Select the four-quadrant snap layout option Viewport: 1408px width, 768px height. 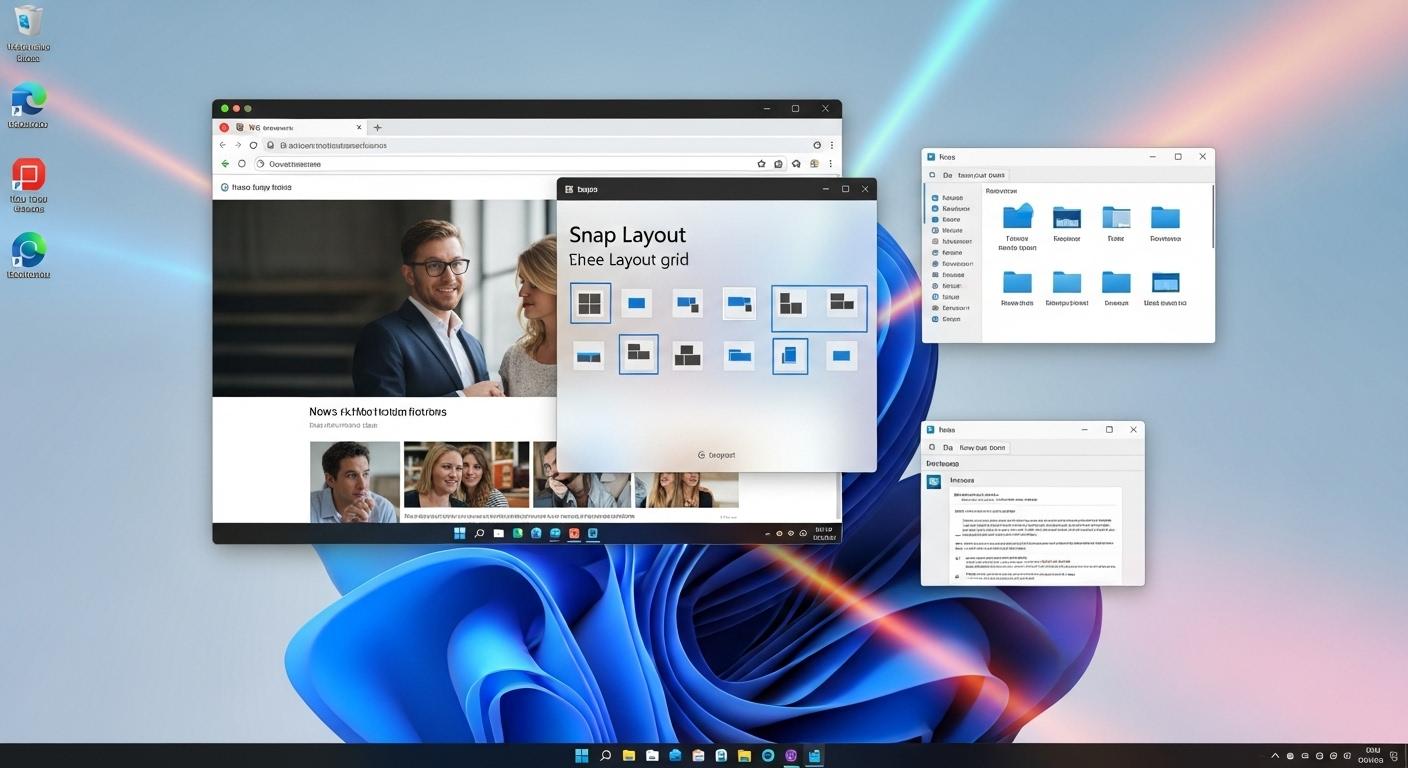point(589,303)
